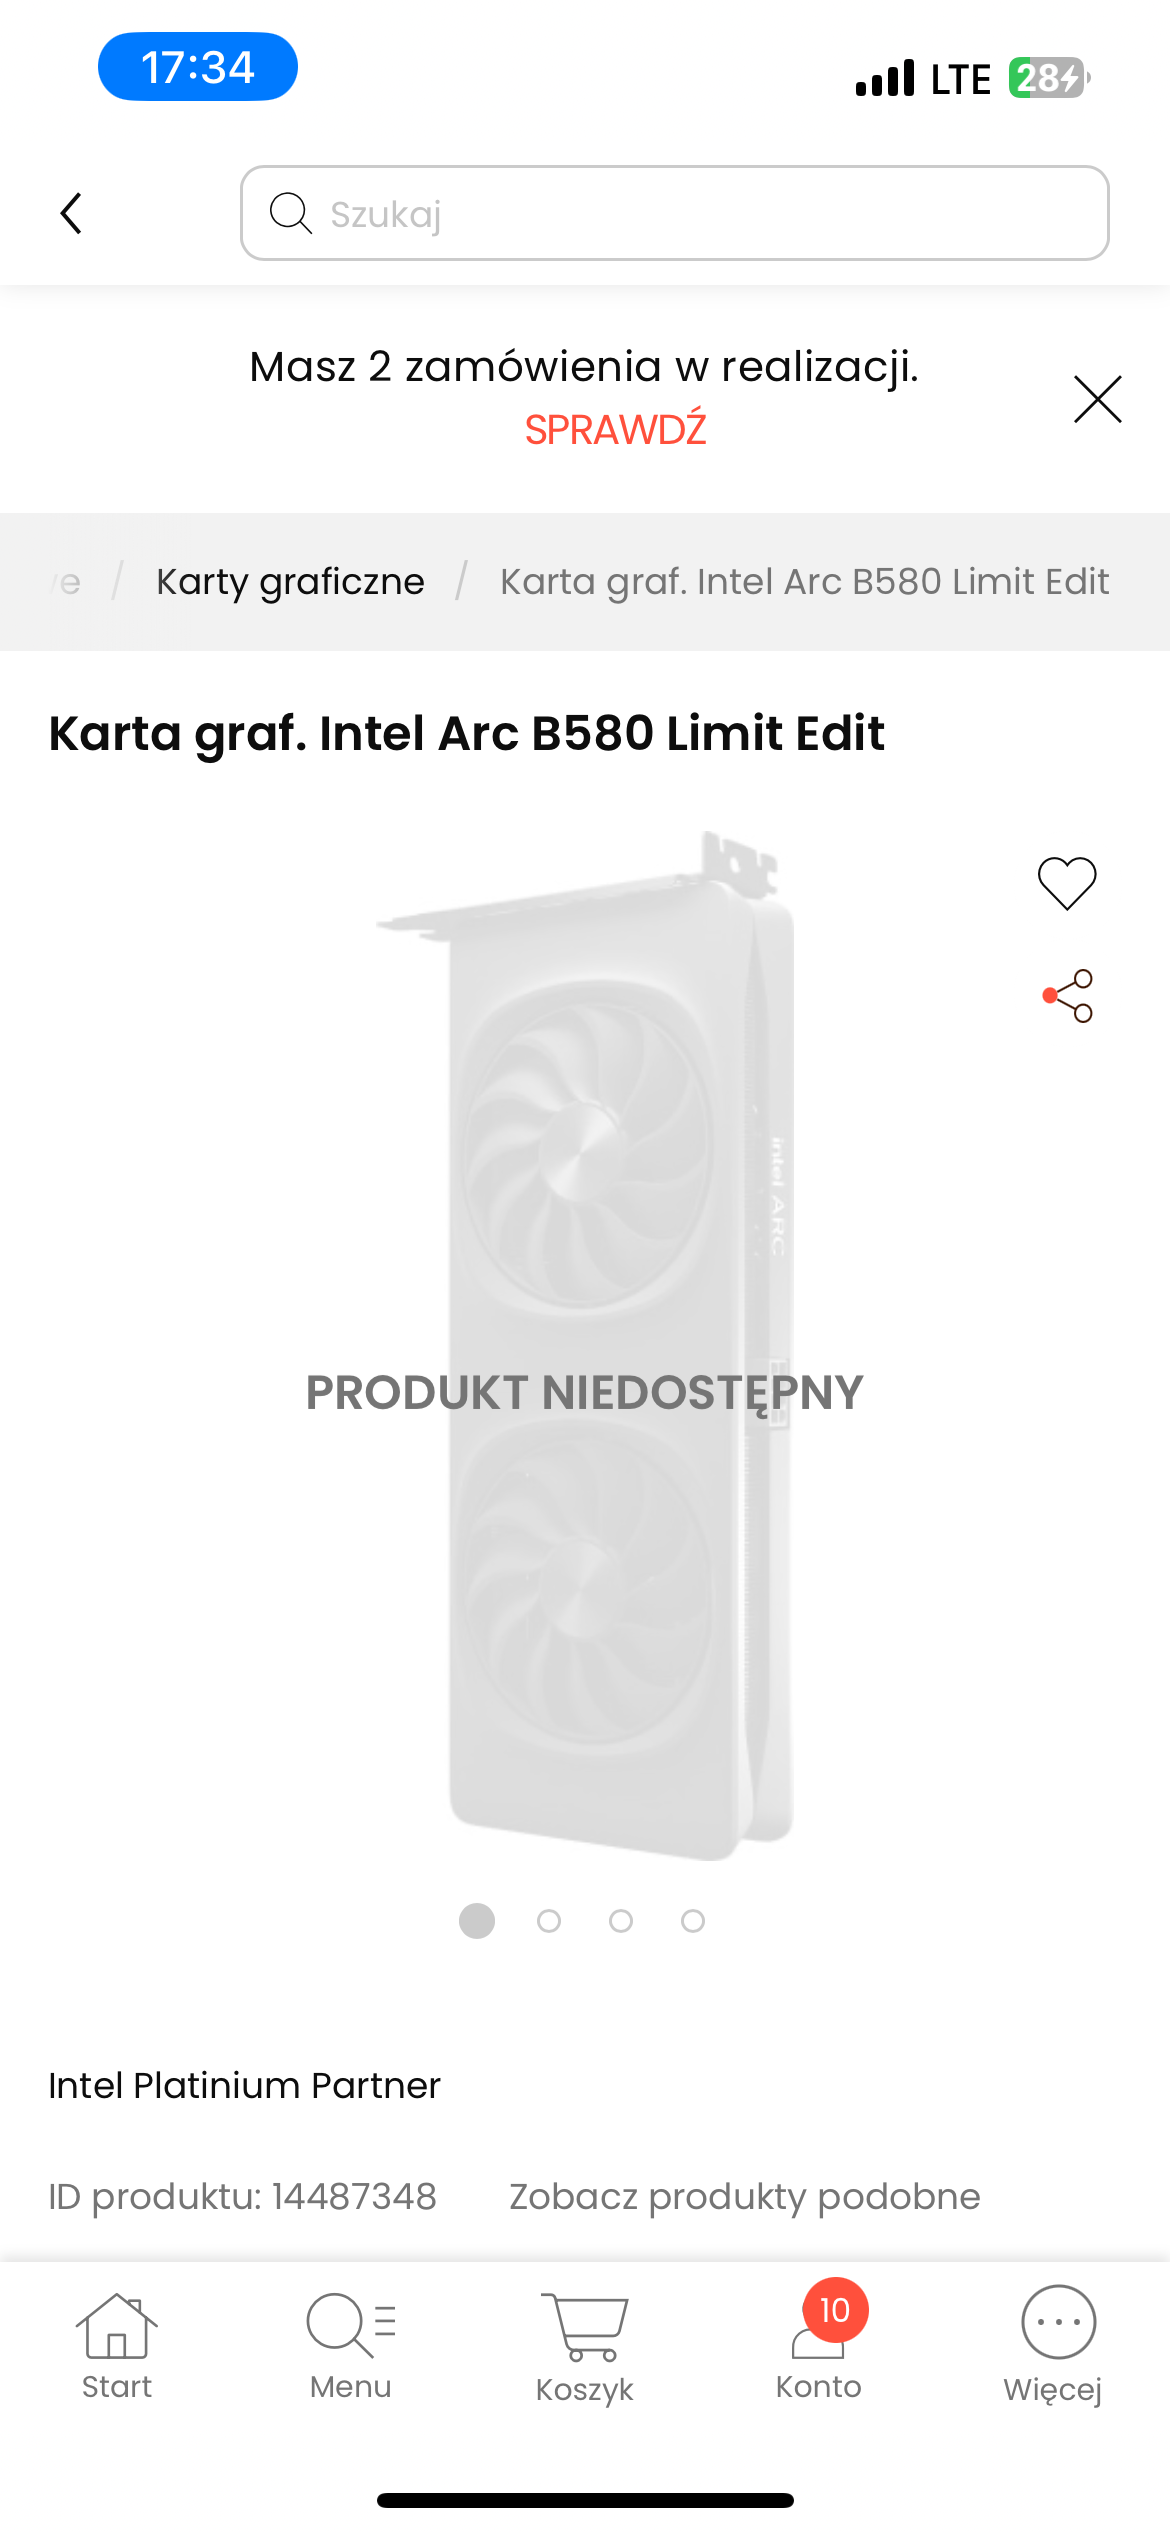This screenshot has height=2532, width=1170.
Task: Open Zobacz produkty podobne link
Action: coord(745,2197)
